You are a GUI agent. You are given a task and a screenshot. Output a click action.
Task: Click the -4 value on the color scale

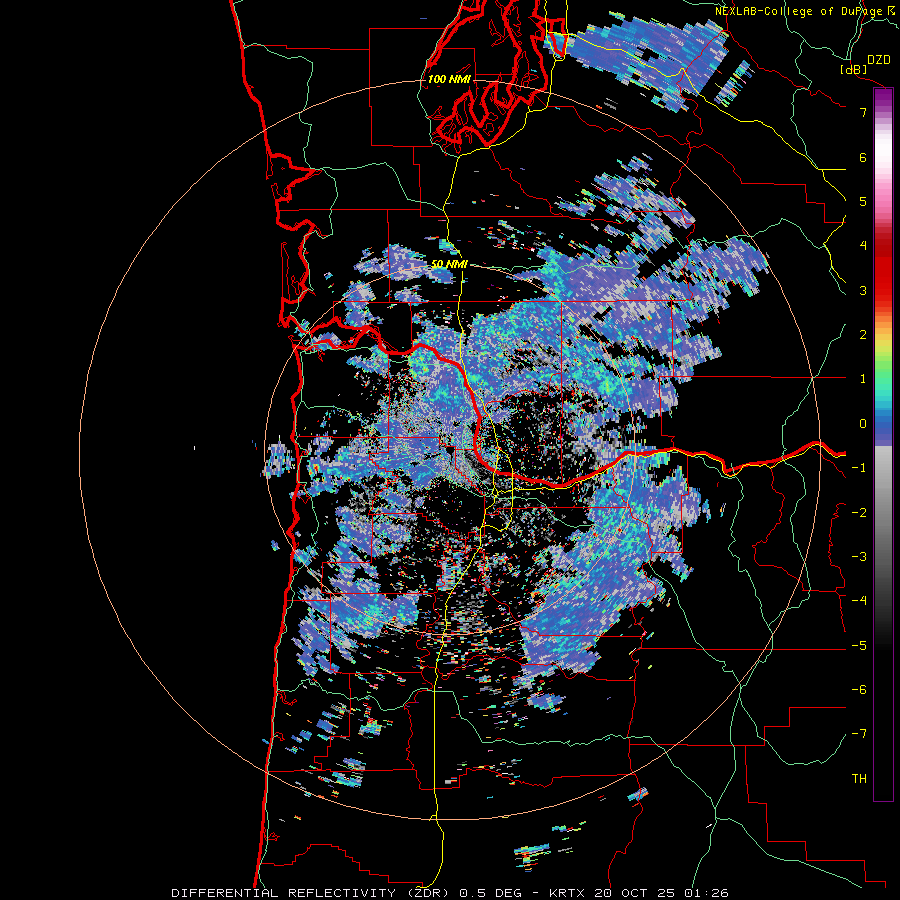click(x=859, y=601)
